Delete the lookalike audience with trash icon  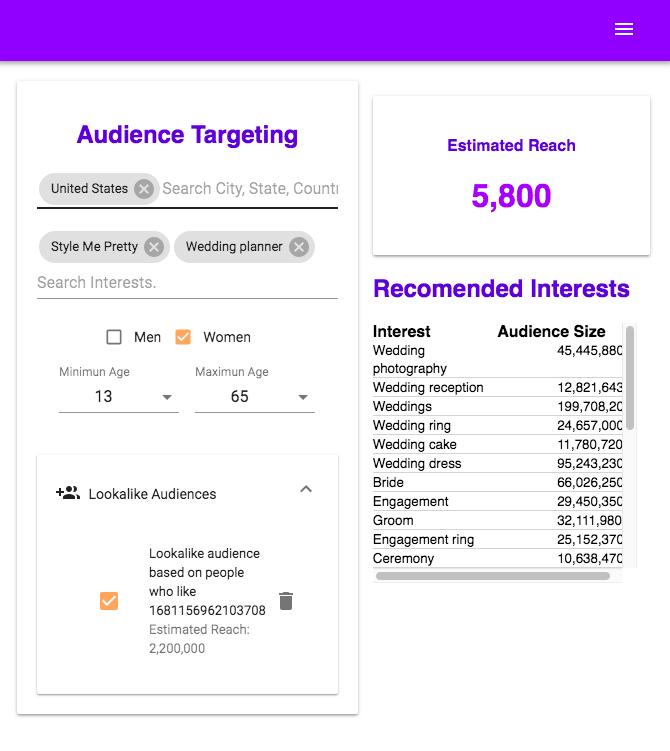point(286,601)
